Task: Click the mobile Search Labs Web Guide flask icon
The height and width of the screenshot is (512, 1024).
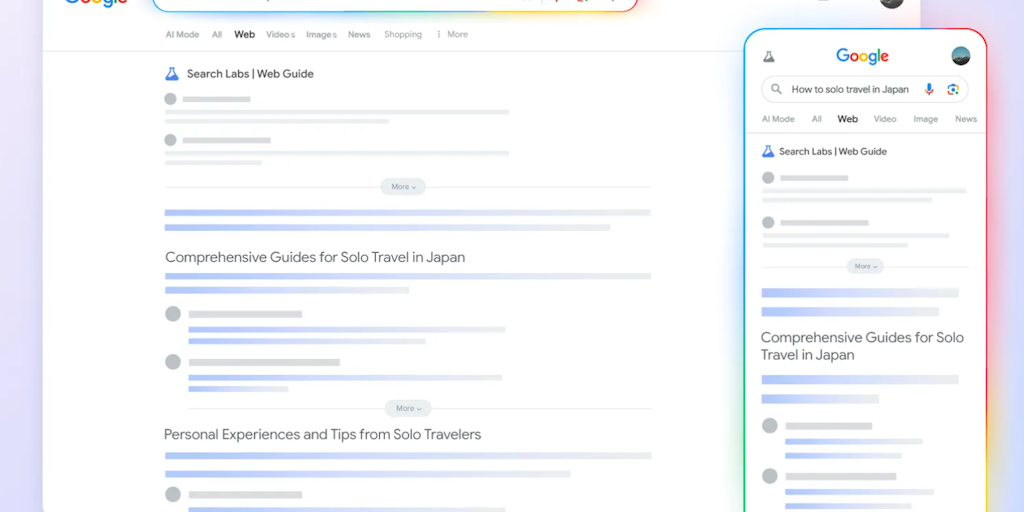Action: 768,152
